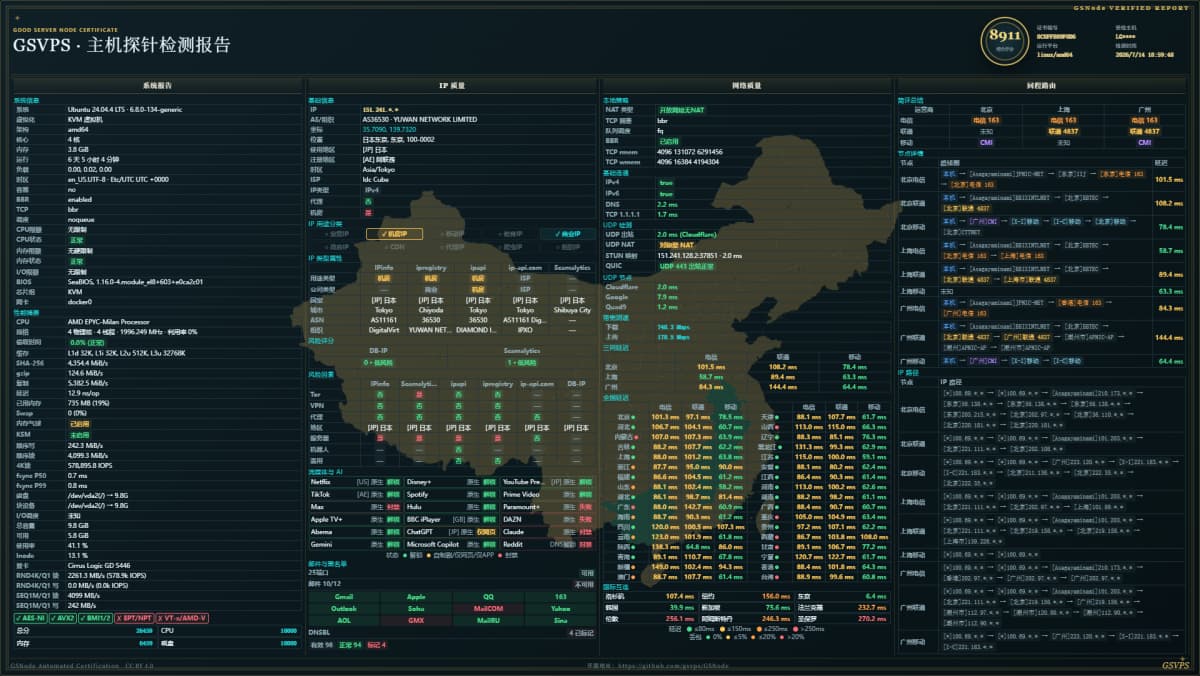Click the MailRU provider cell
The image size is (1200, 676).
pyautogui.click(x=488, y=620)
